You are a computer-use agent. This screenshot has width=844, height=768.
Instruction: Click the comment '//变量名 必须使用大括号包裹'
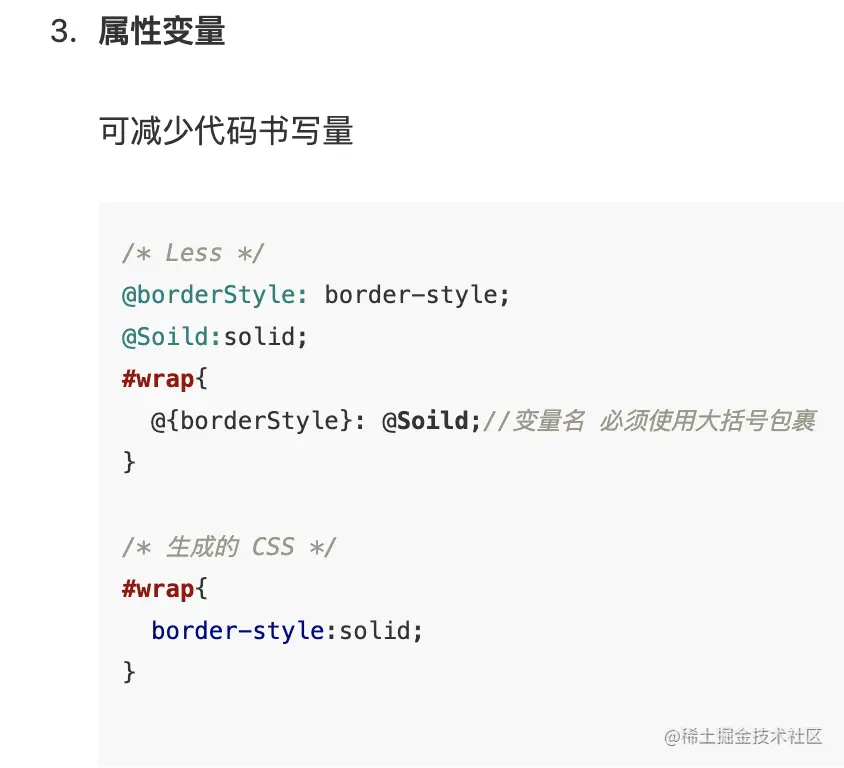click(x=650, y=421)
